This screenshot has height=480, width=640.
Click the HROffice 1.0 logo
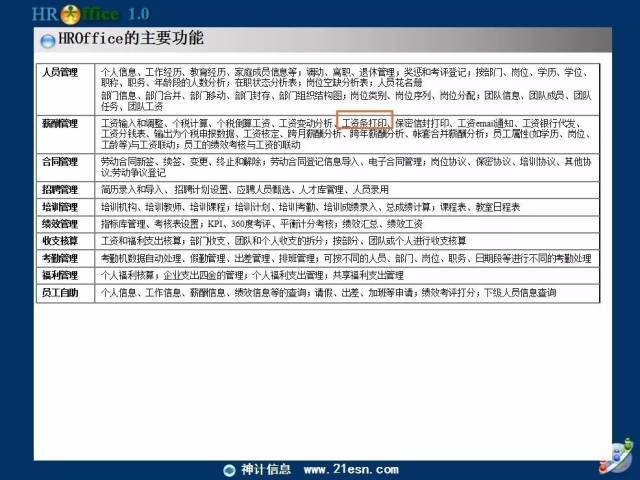point(91,14)
